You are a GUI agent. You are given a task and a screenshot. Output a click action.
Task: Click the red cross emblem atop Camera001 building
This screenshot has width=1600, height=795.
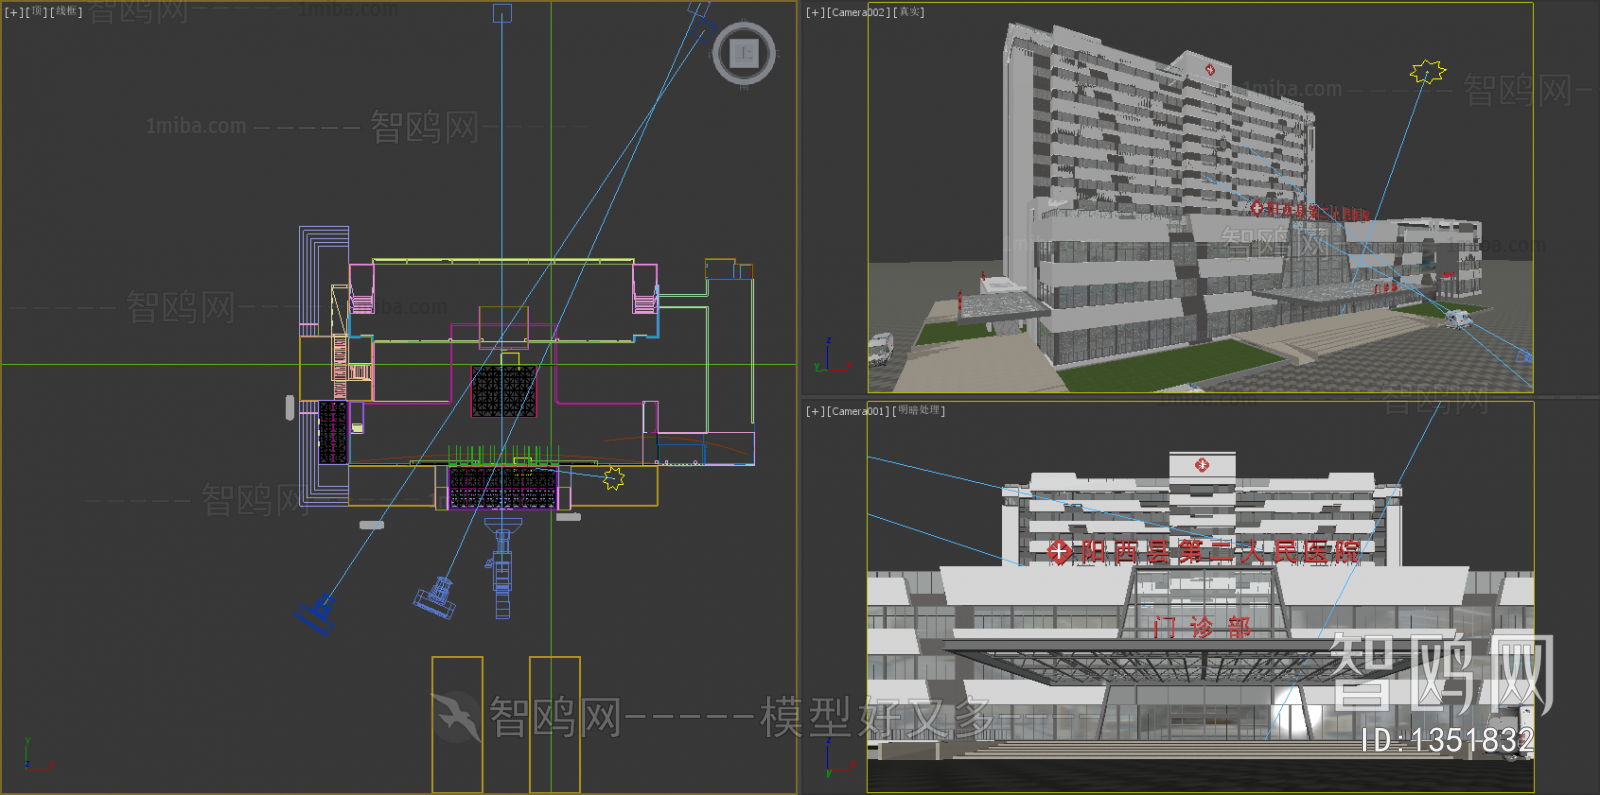(x=1202, y=465)
